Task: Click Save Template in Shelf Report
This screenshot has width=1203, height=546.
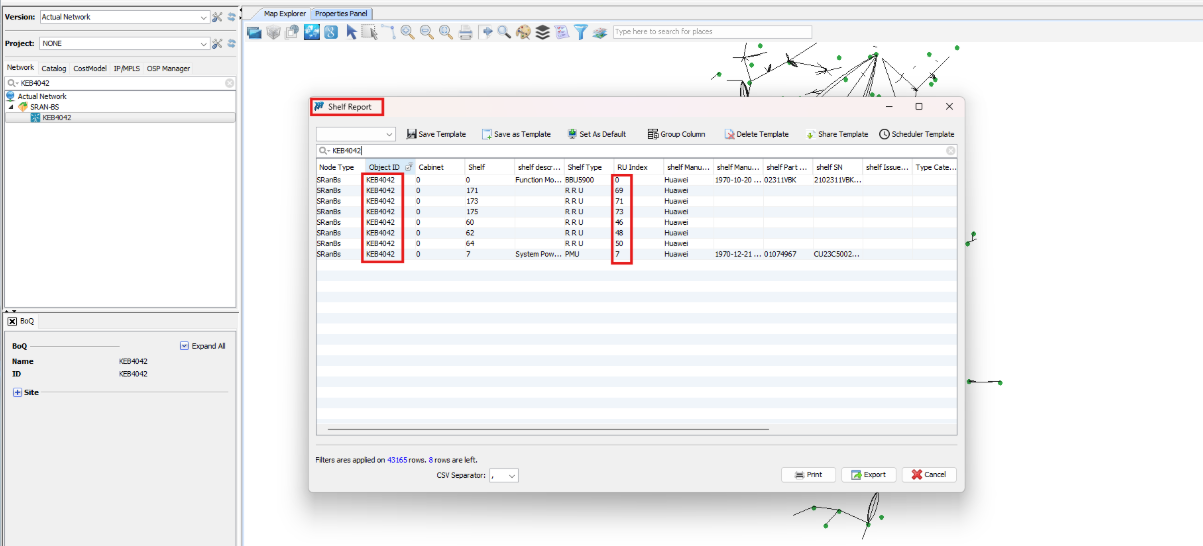Action: tap(436, 134)
